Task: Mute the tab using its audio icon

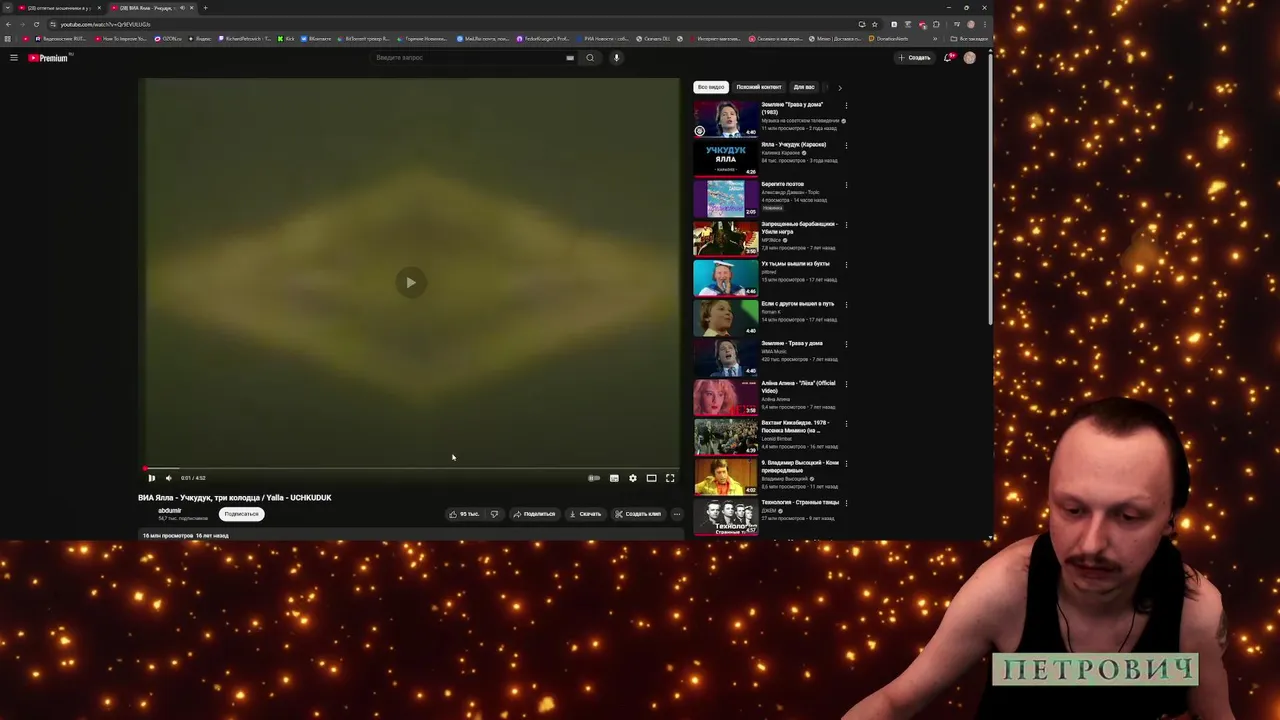Action: [182, 8]
